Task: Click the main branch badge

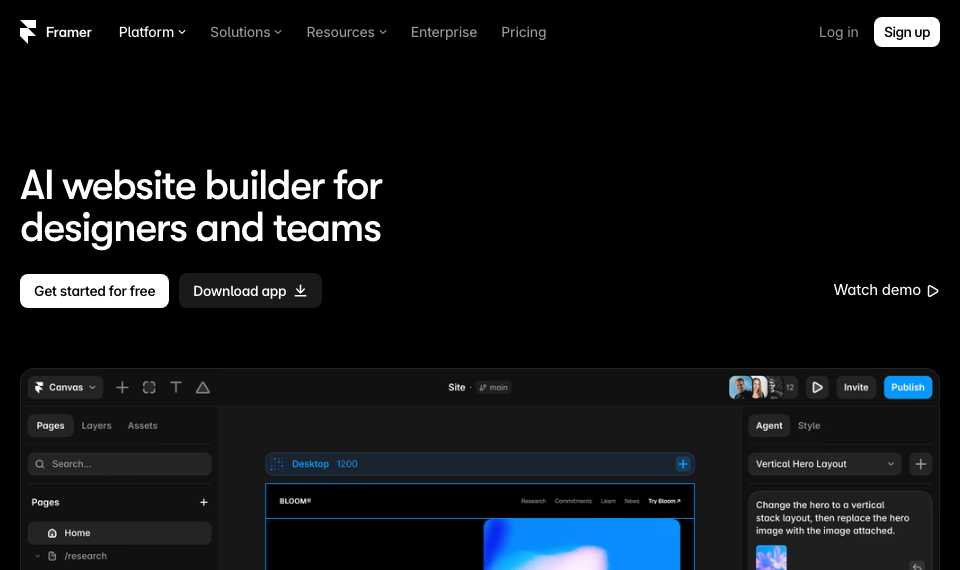Action: (493, 387)
